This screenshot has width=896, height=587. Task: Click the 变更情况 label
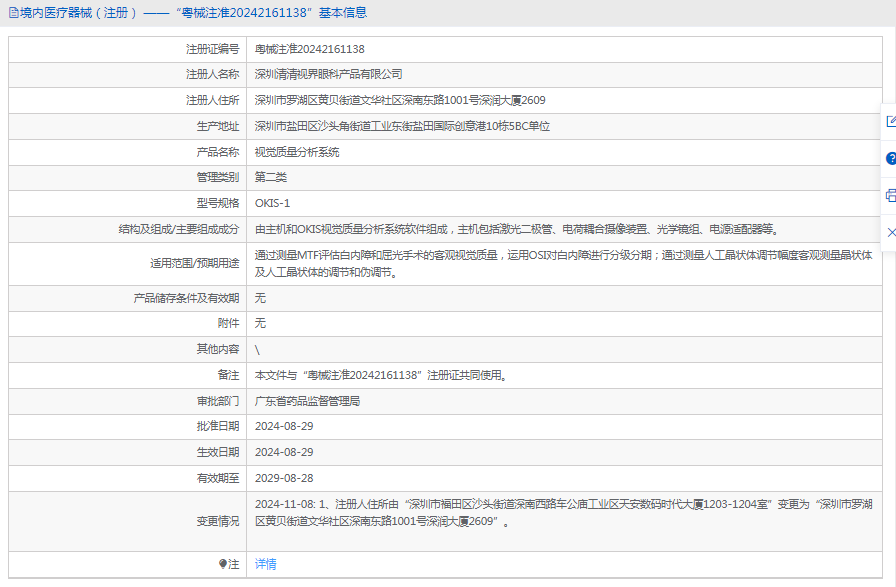pos(218,521)
